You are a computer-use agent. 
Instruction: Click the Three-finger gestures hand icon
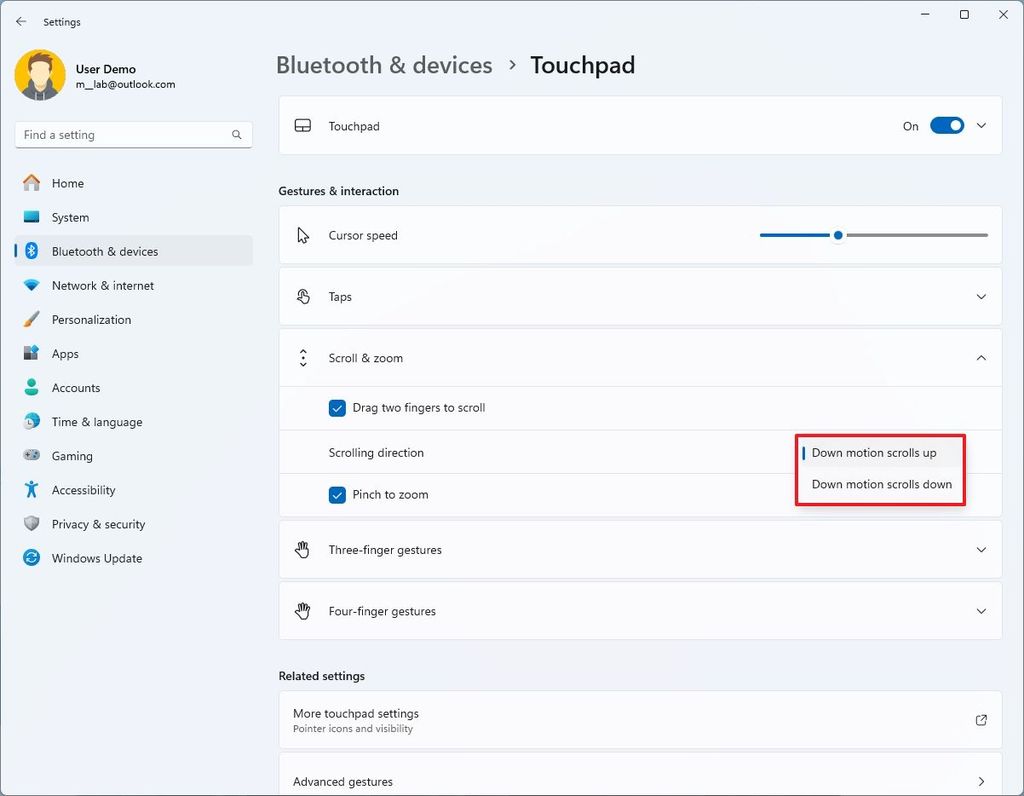[x=303, y=549]
